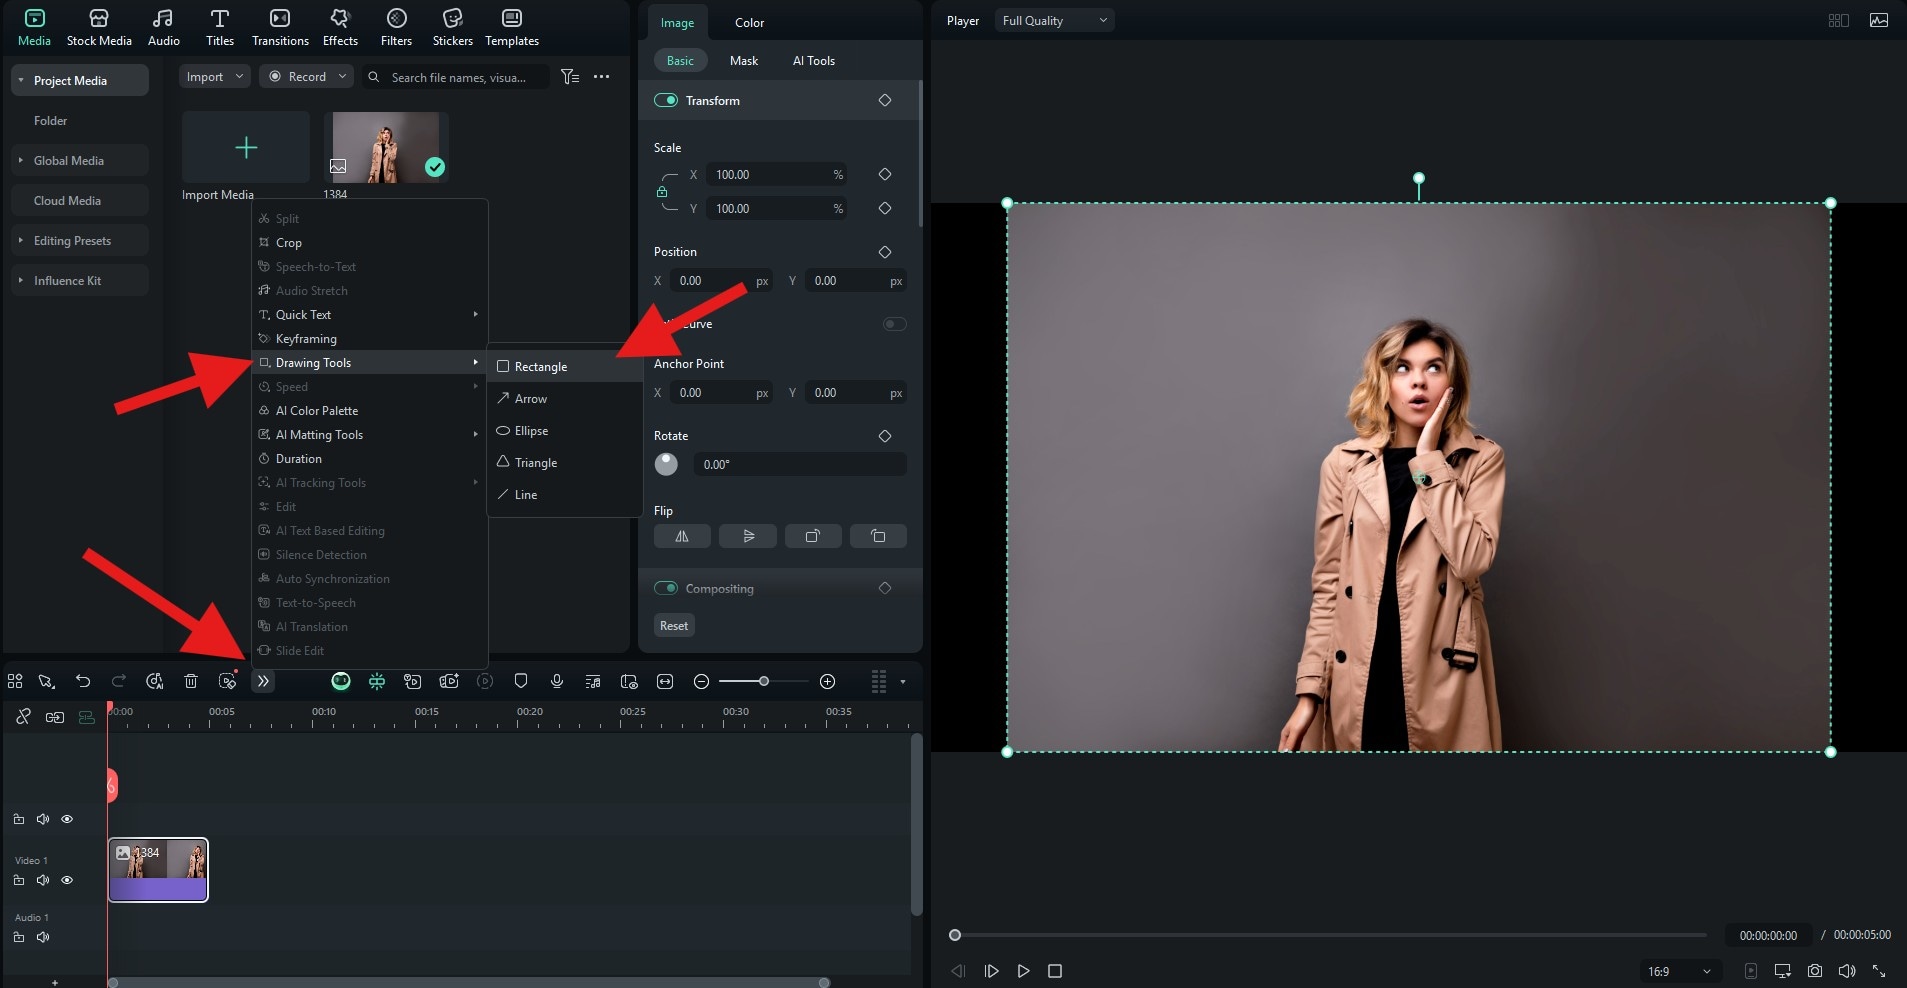Open the Stickers tab
Screen dimensions: 1907x988
[453, 28]
